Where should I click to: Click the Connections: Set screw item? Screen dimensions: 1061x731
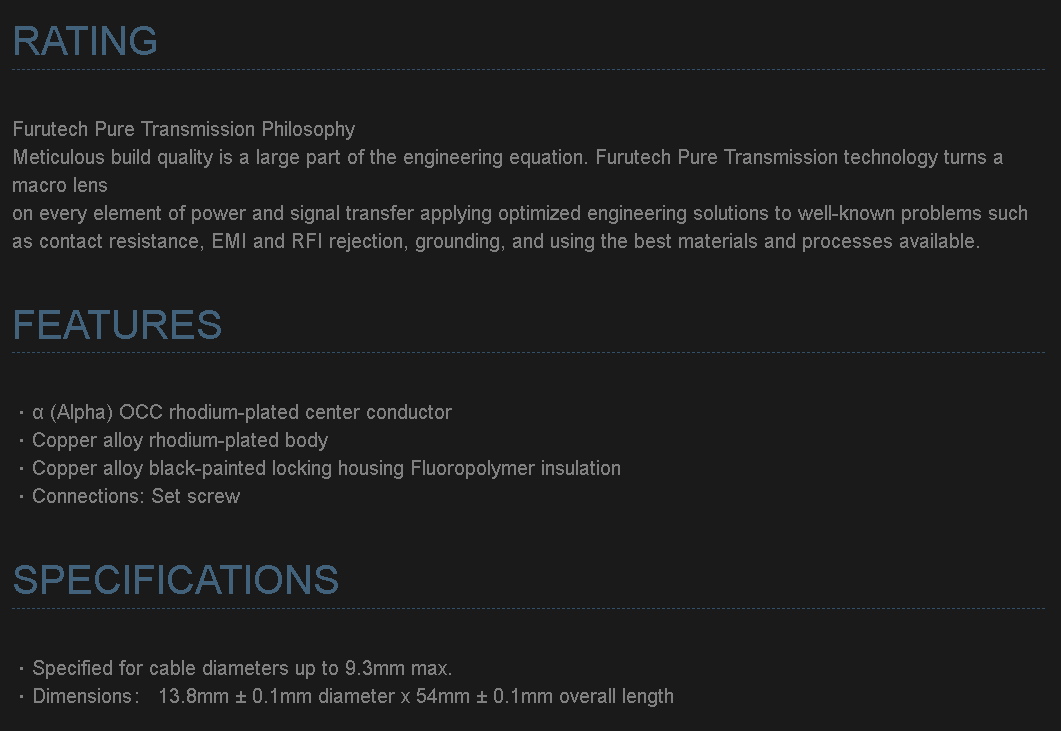click(x=136, y=496)
